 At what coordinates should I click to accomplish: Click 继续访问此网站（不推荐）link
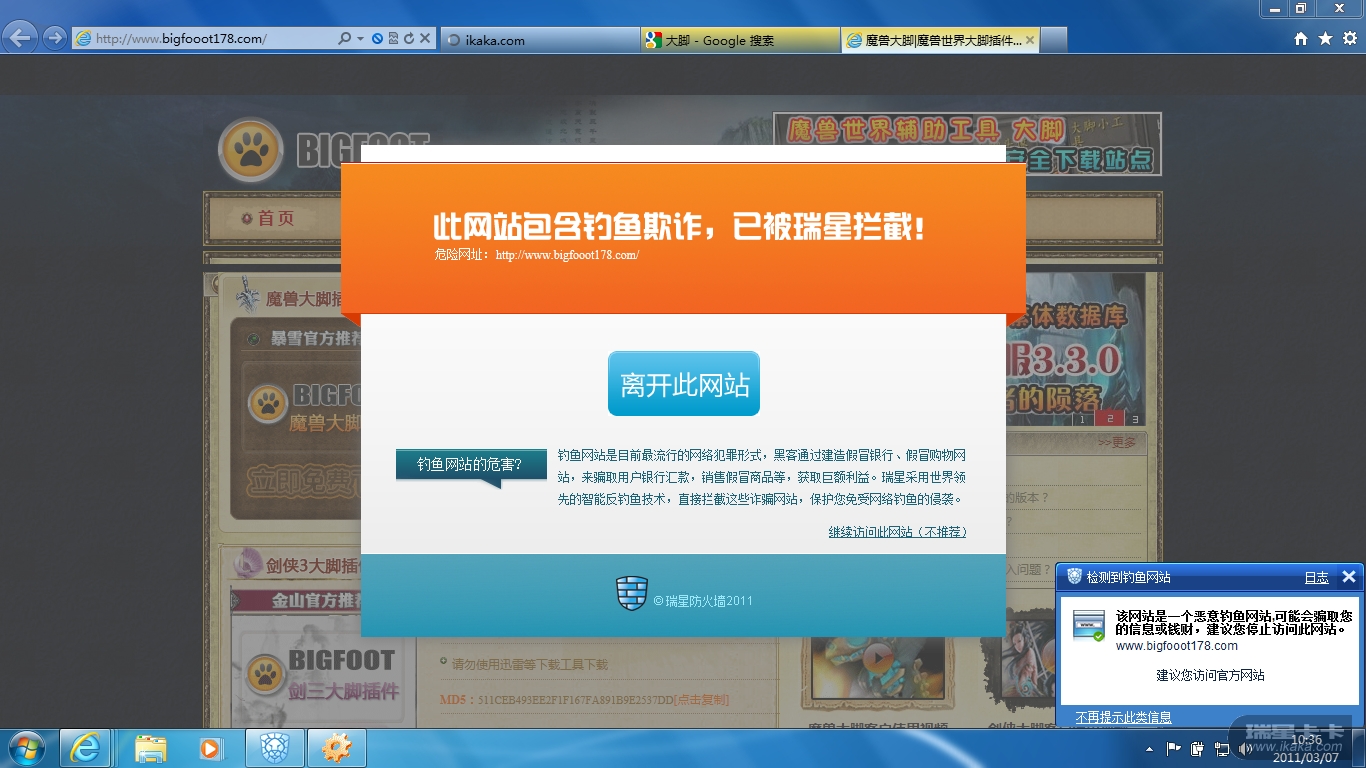(897, 532)
